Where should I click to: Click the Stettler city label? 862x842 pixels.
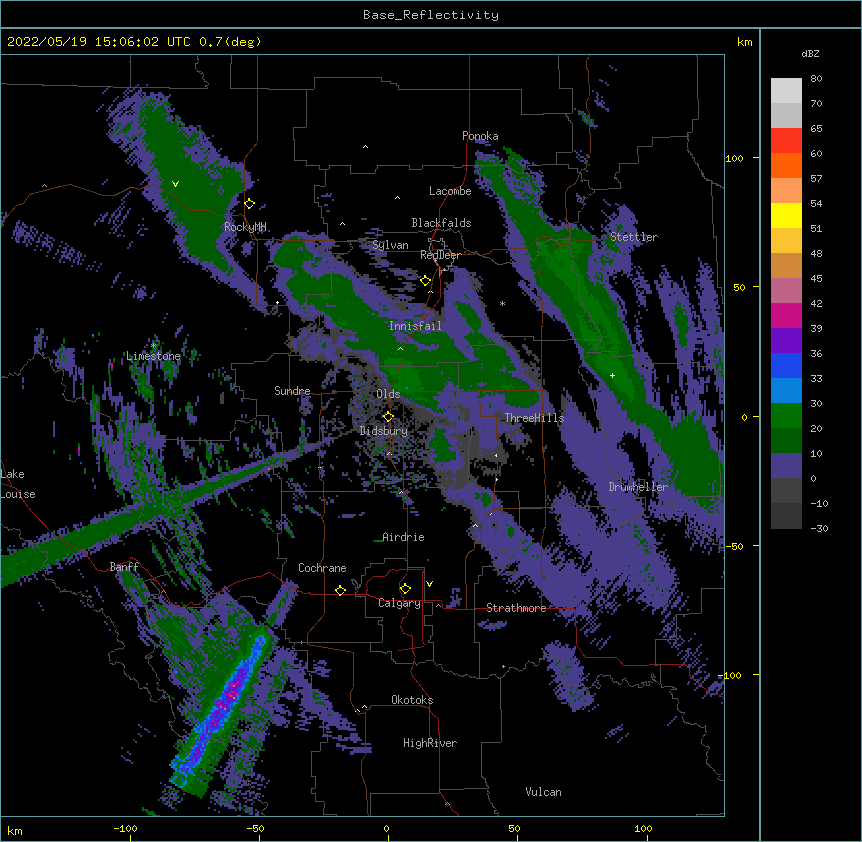[x=634, y=237]
